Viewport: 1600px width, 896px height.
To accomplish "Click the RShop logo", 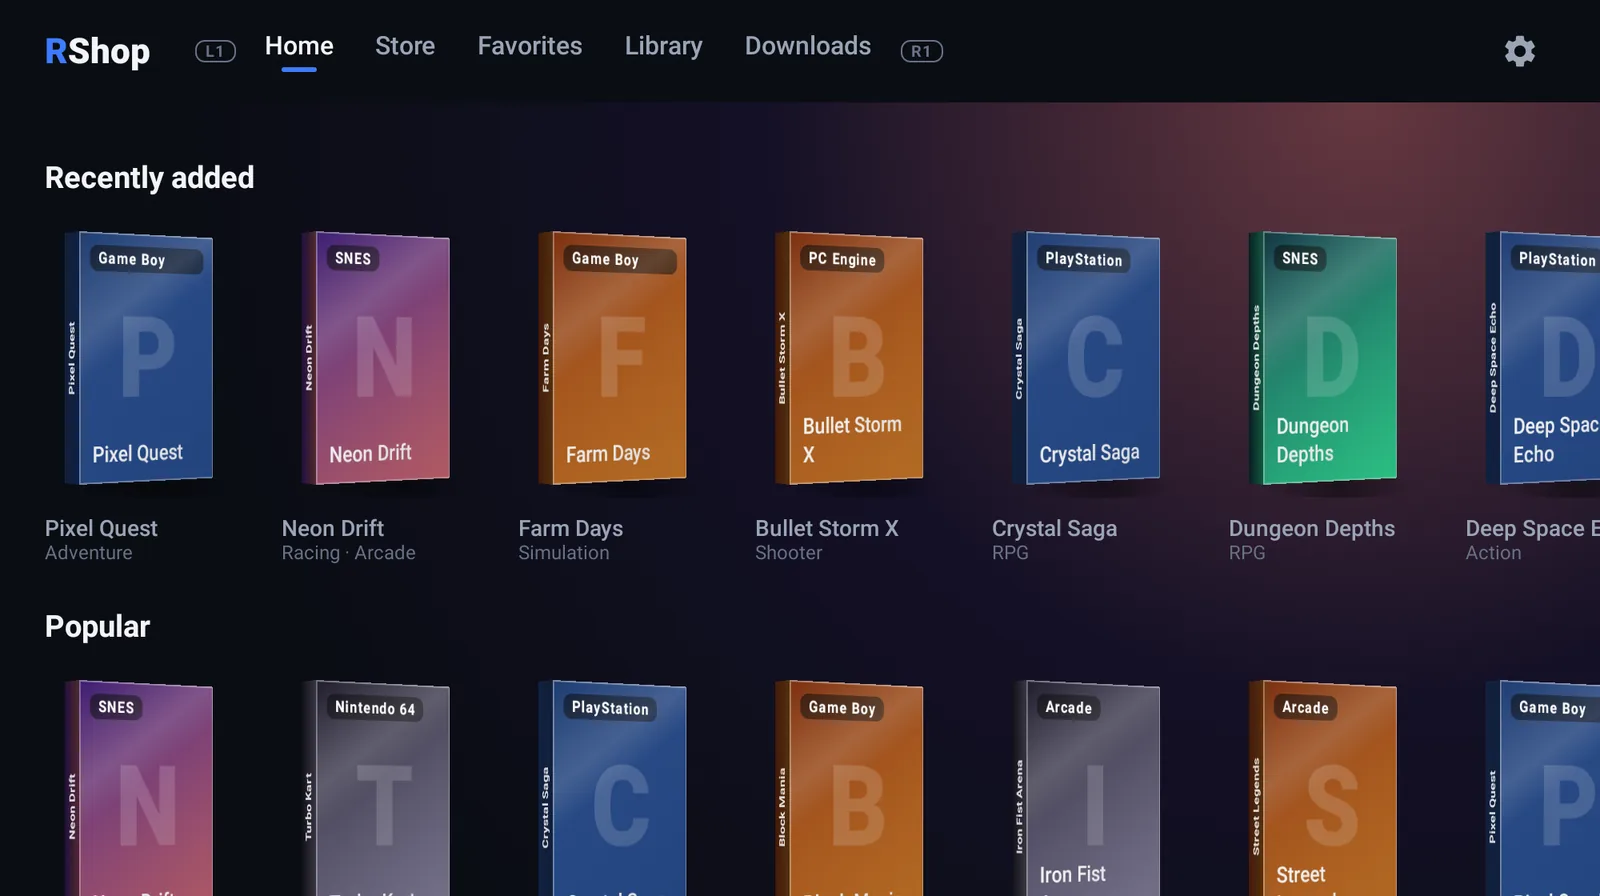I will point(97,51).
